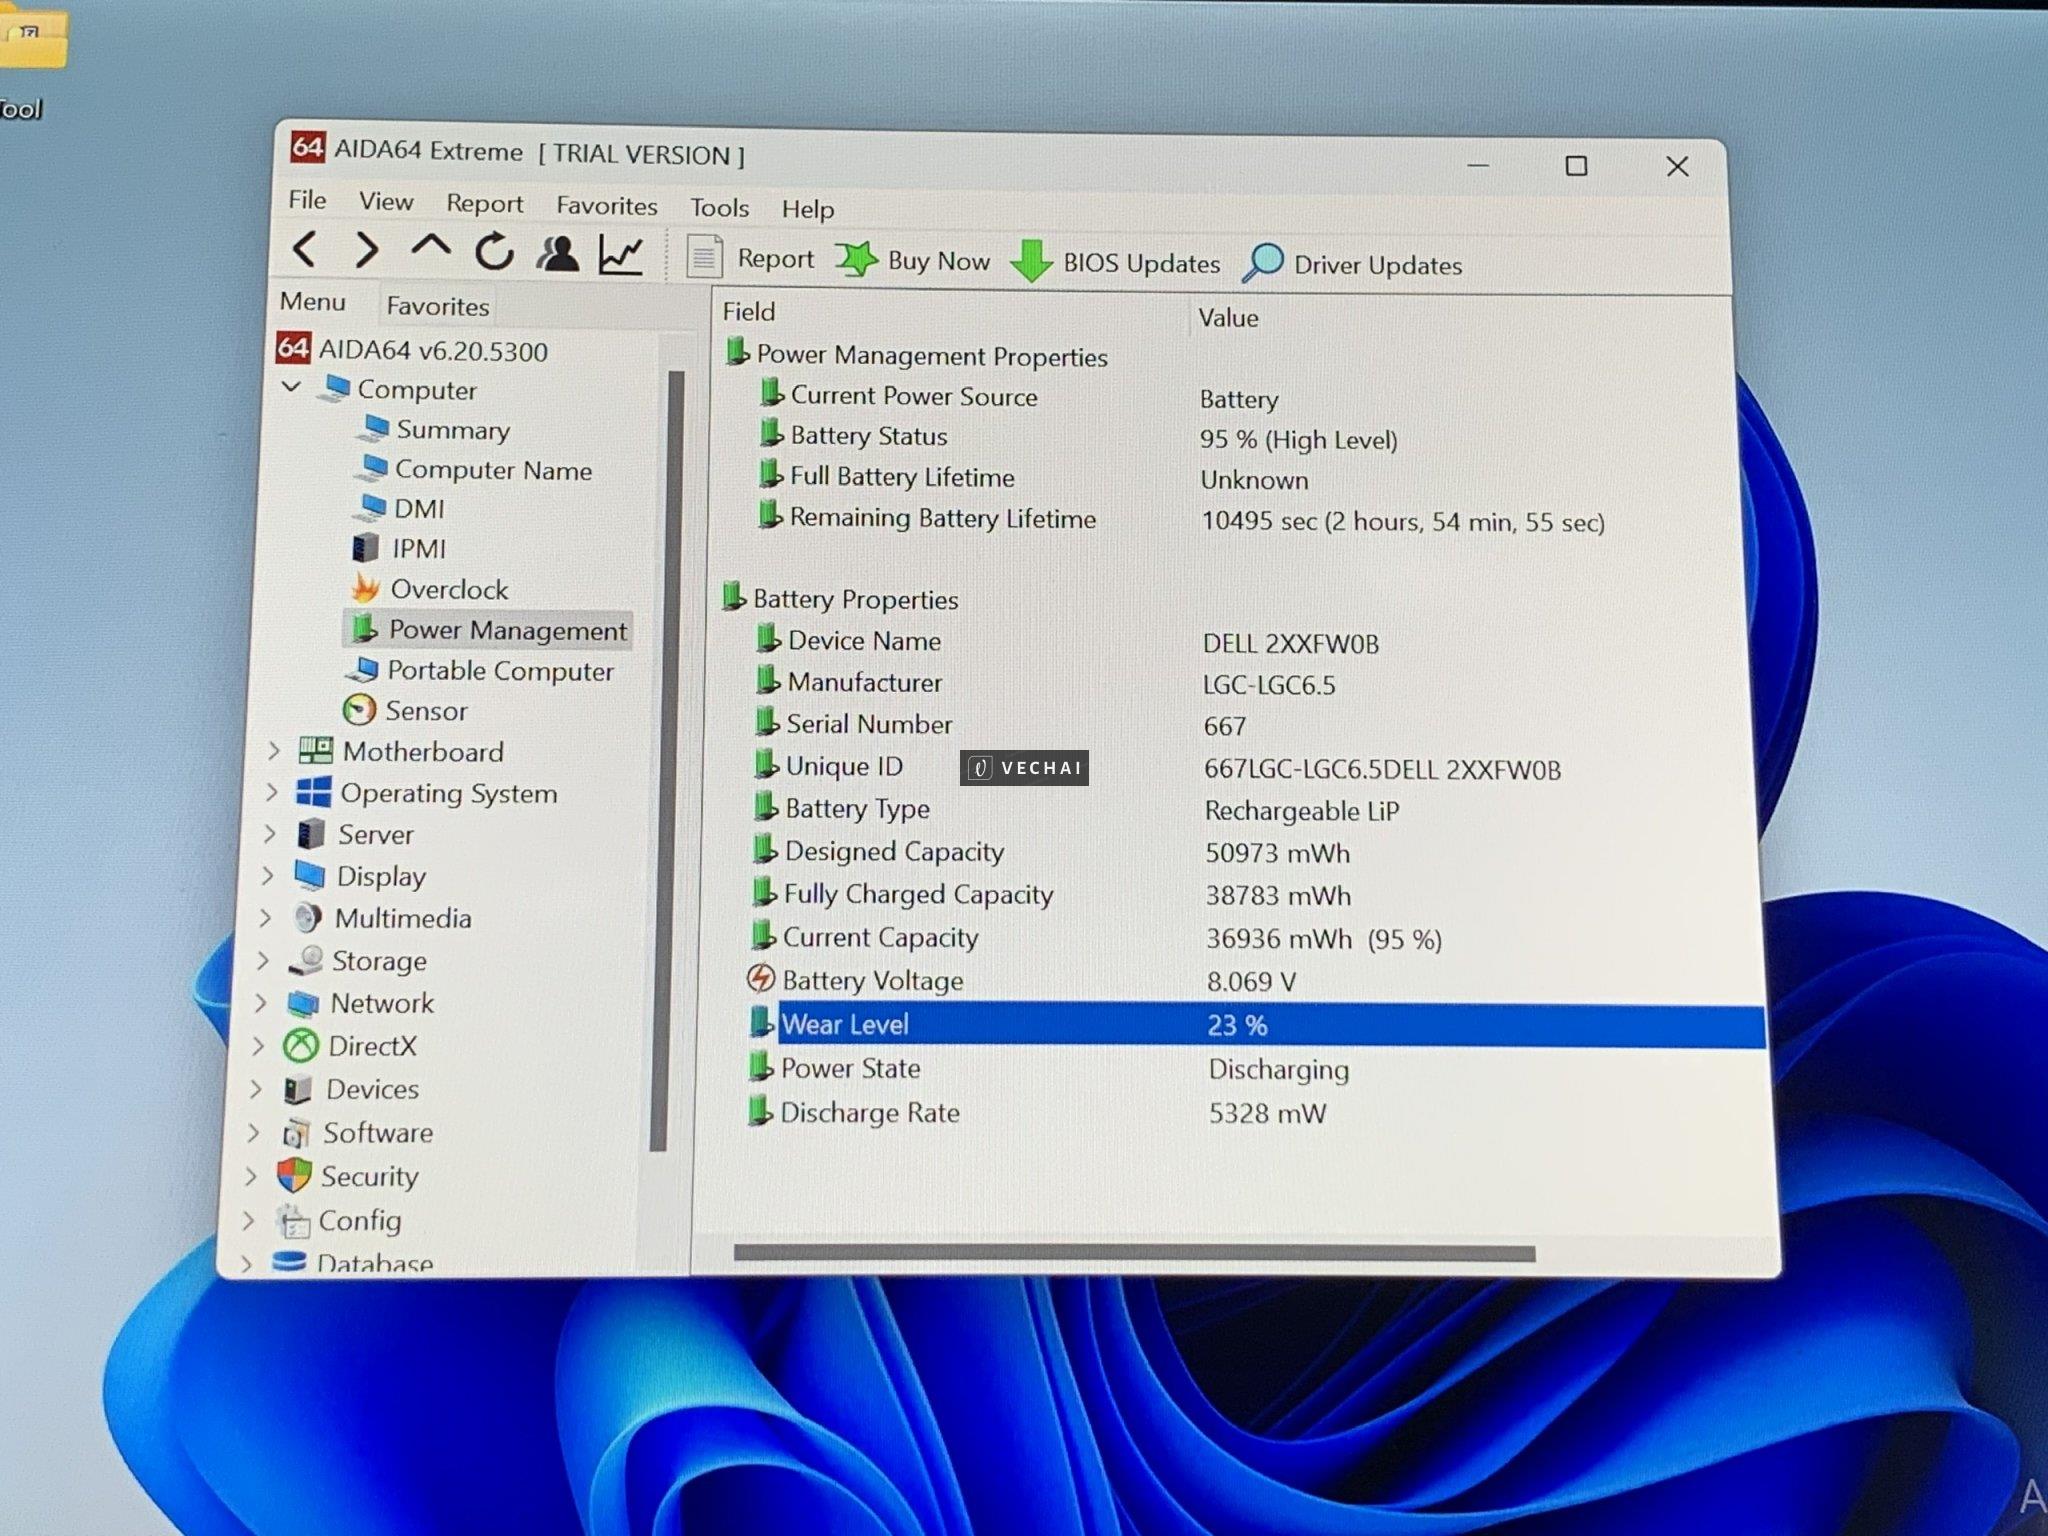Viewport: 2048px width, 1536px height.
Task: Open the graph chart icon
Action: (620, 255)
